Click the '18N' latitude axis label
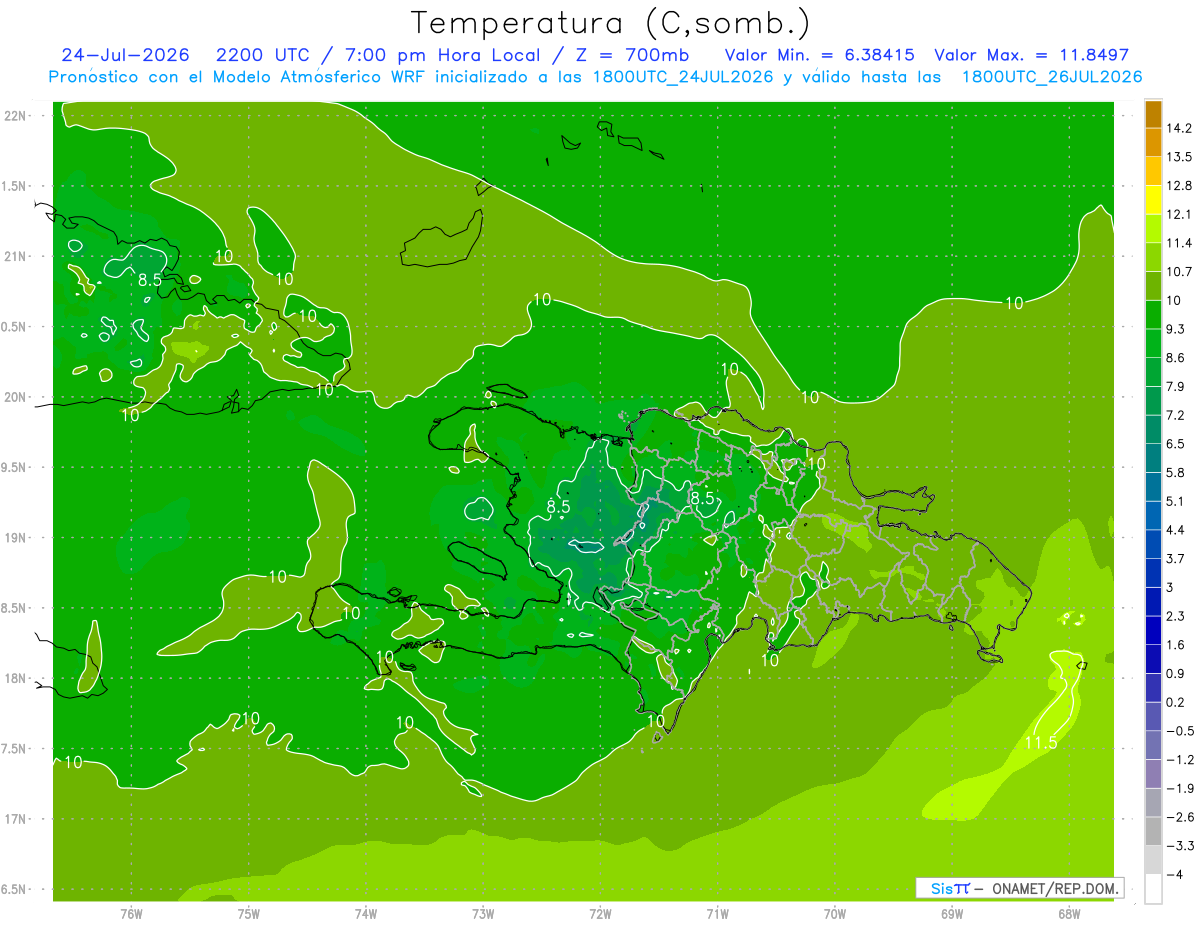Viewport: 1200px width, 927px height. point(16,678)
